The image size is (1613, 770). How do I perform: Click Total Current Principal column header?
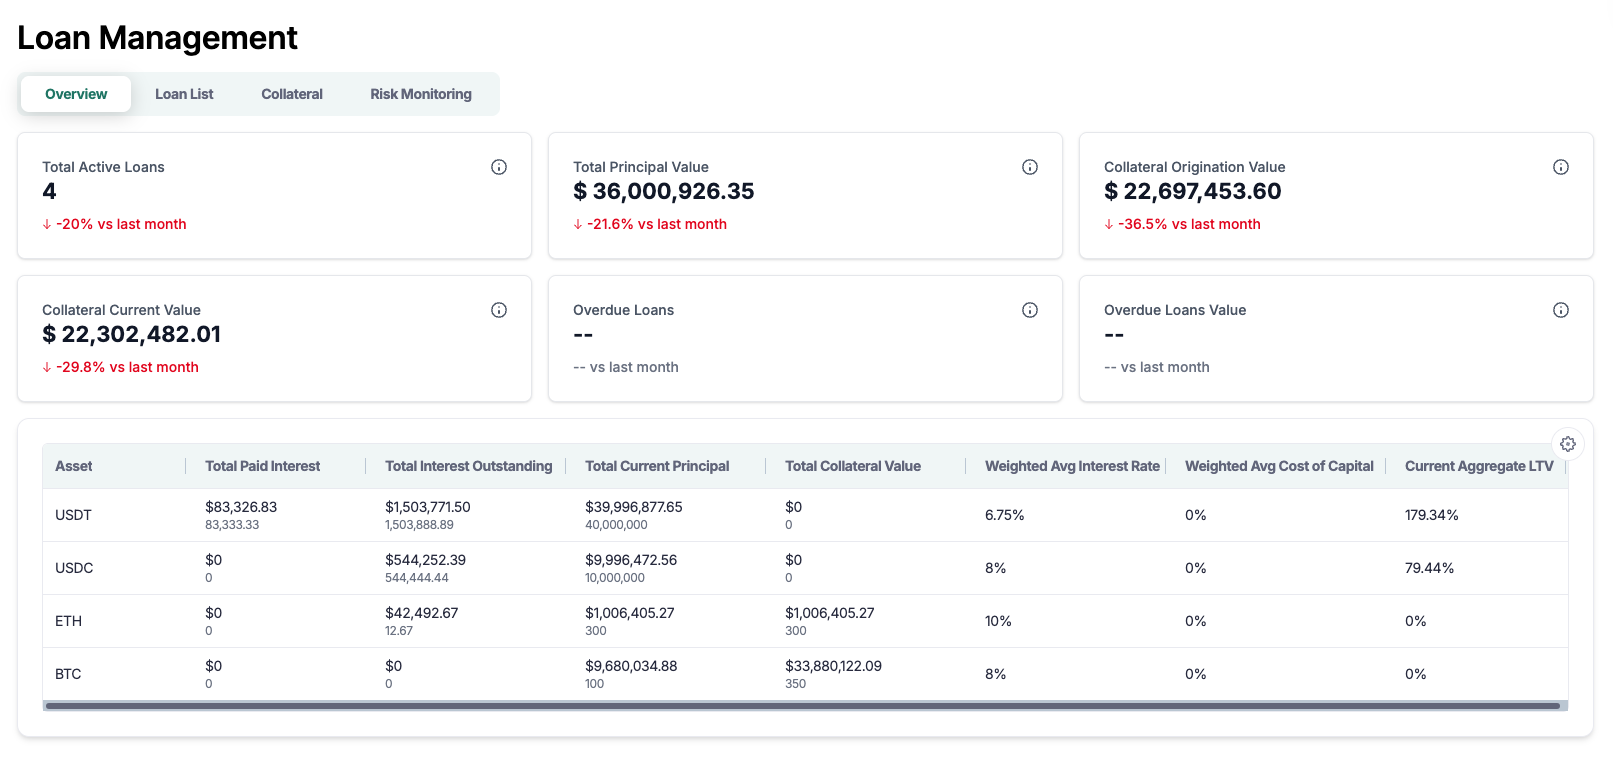(x=657, y=466)
